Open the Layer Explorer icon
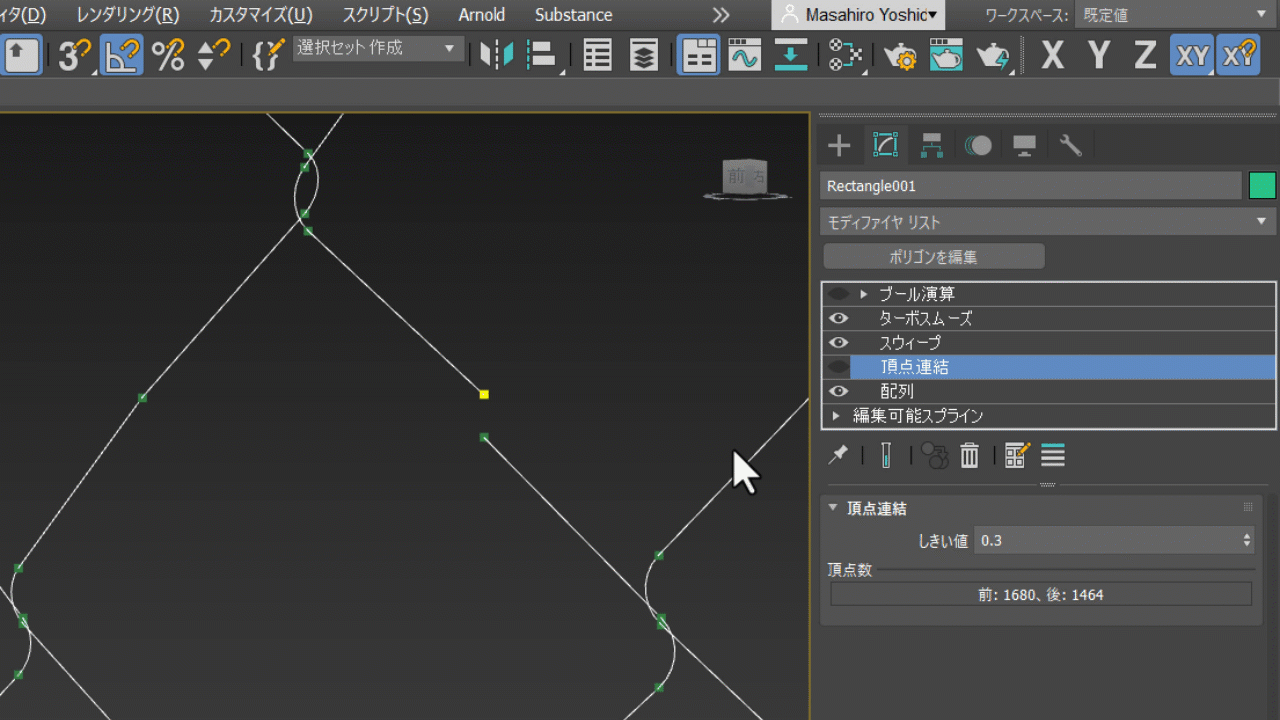Screen dimensions: 1280x720 pos(644,55)
